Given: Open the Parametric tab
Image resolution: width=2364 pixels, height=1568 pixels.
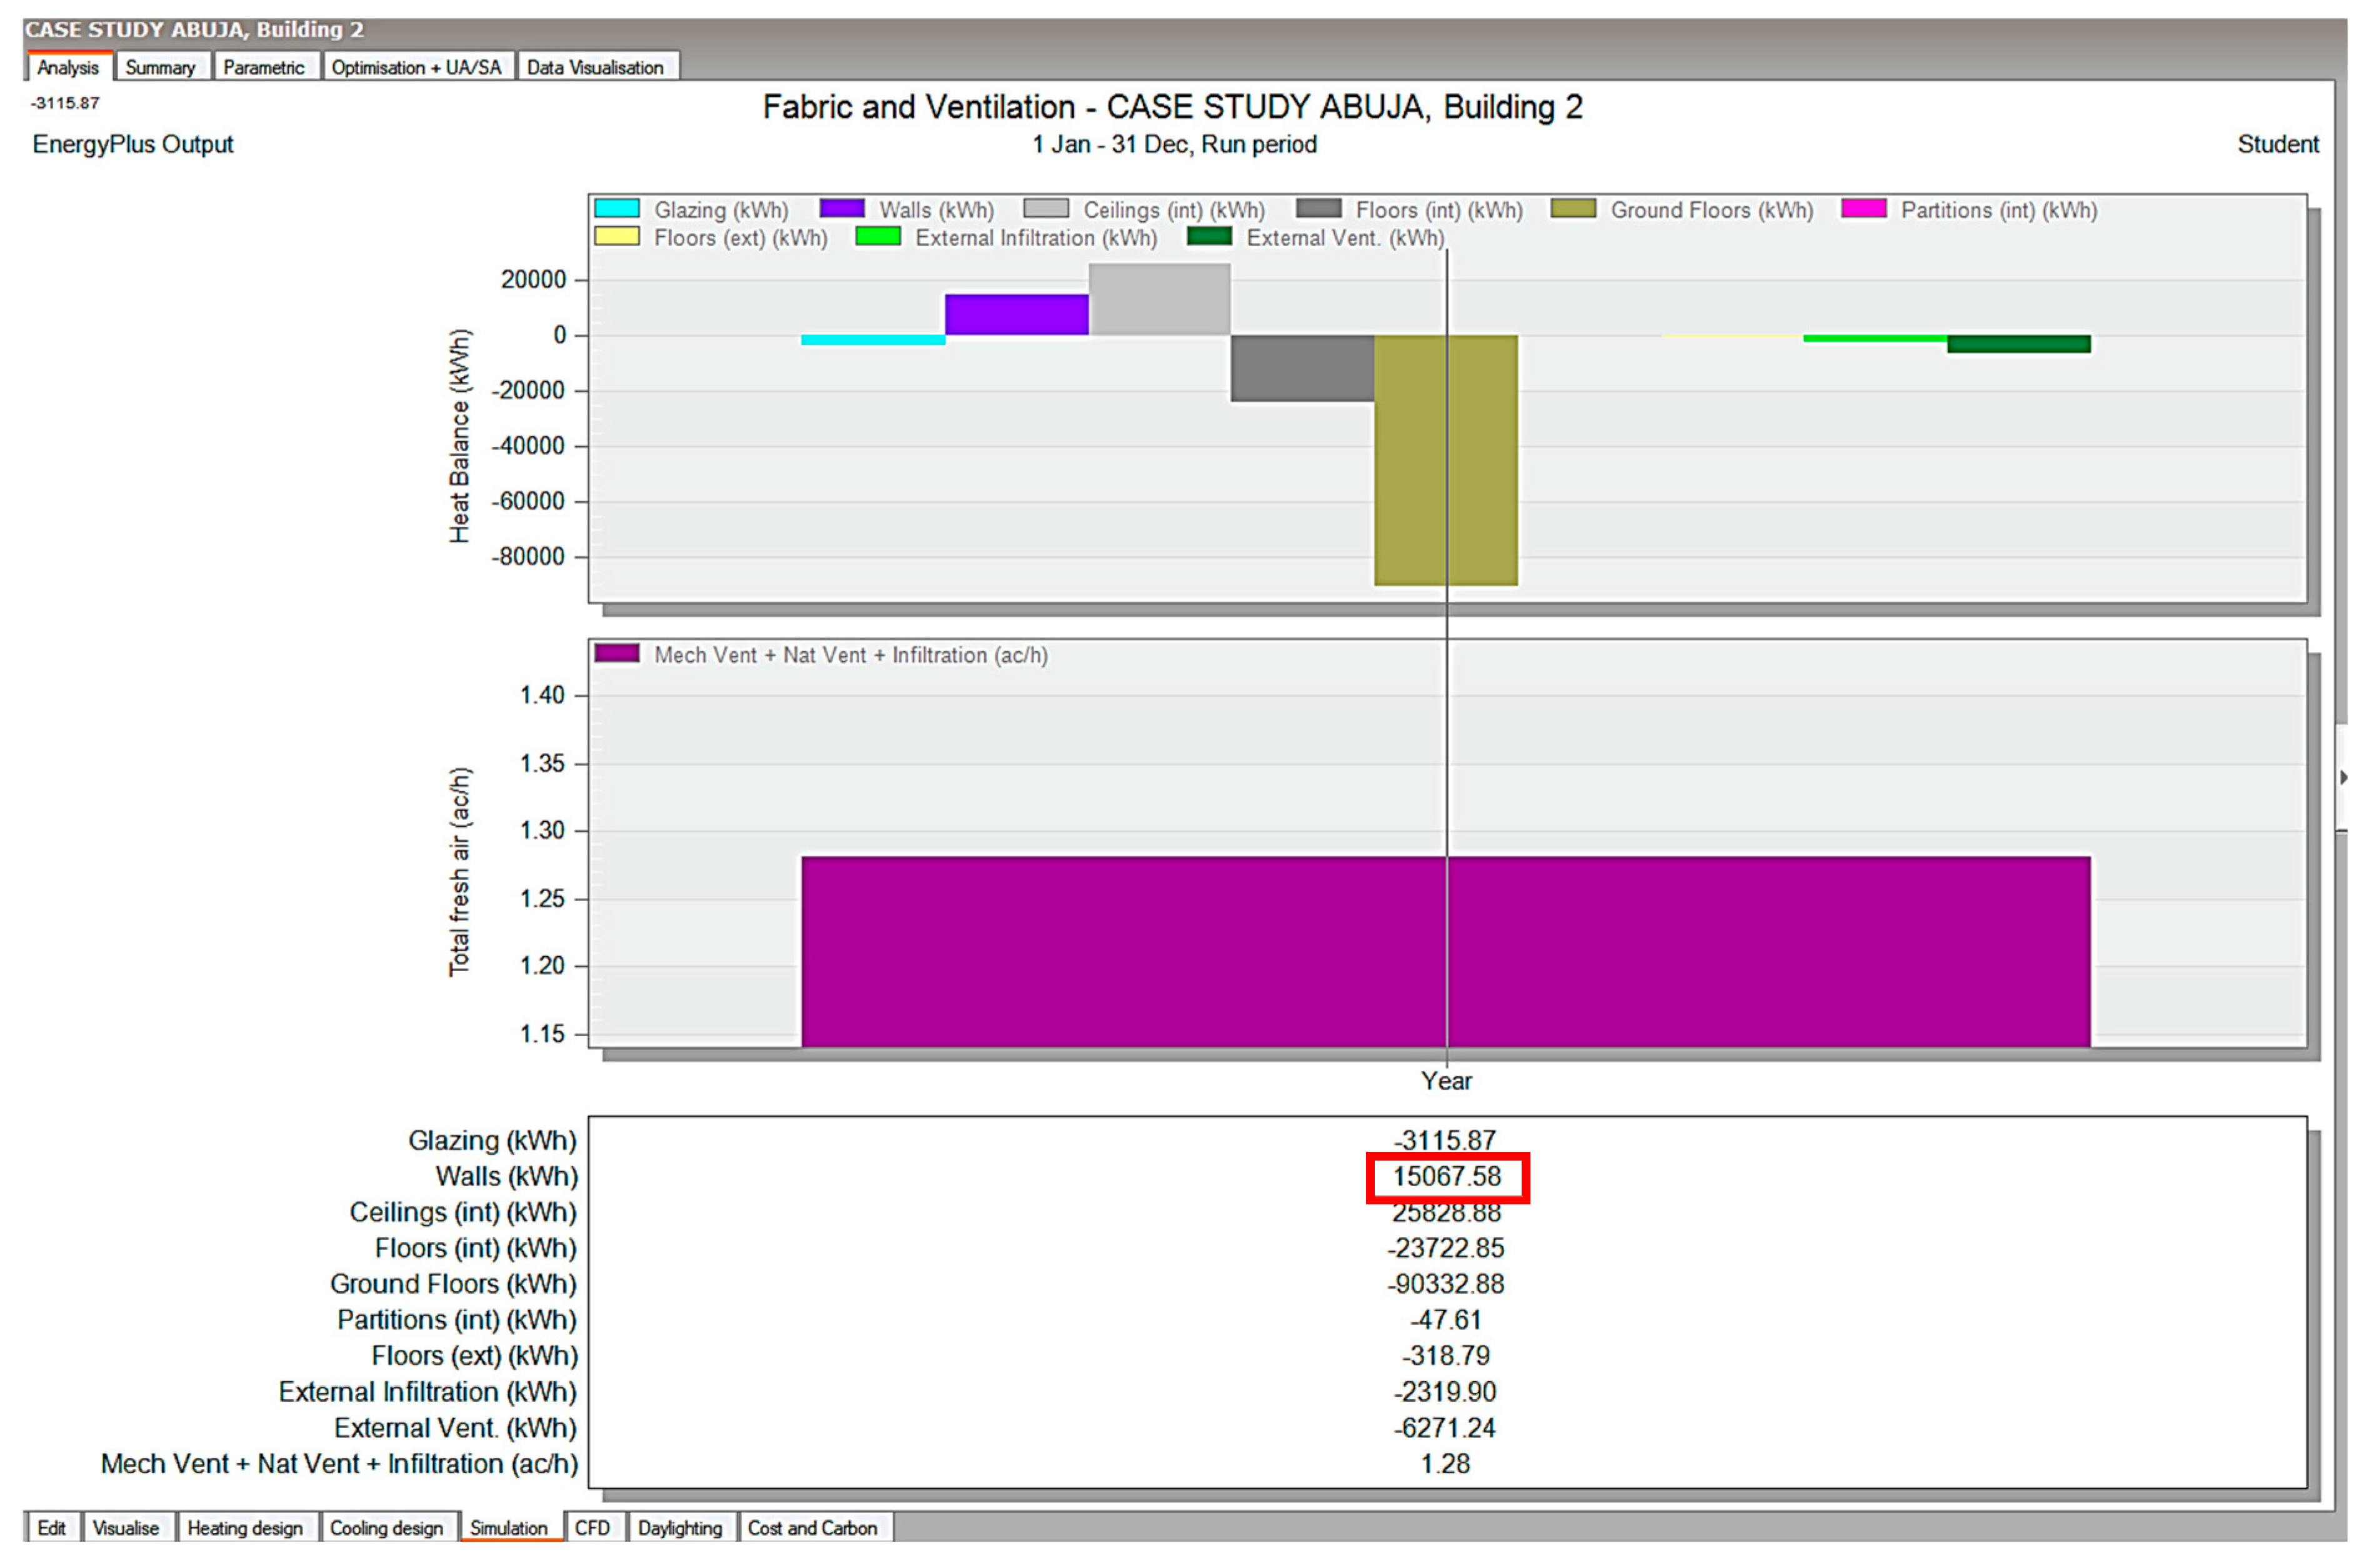Looking at the screenshot, I should point(263,67).
